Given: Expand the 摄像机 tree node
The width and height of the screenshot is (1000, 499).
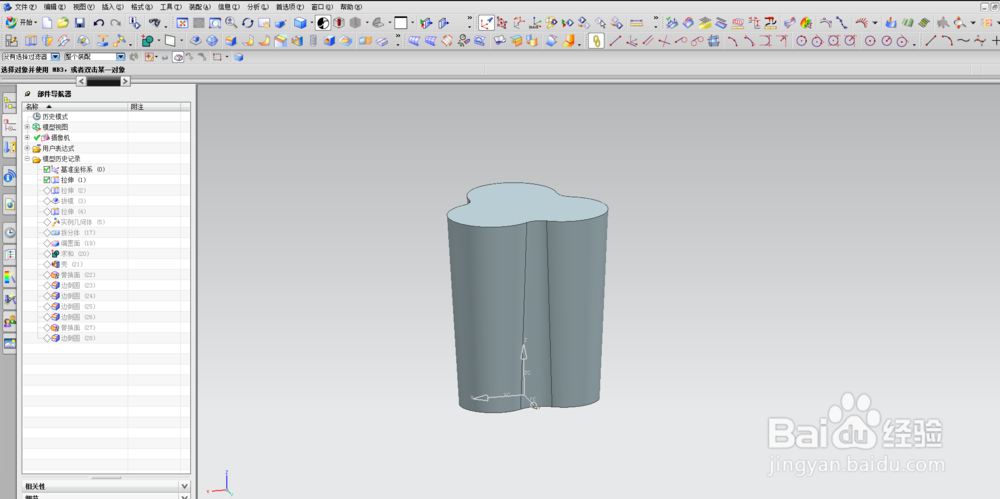Looking at the screenshot, I should 27,137.
